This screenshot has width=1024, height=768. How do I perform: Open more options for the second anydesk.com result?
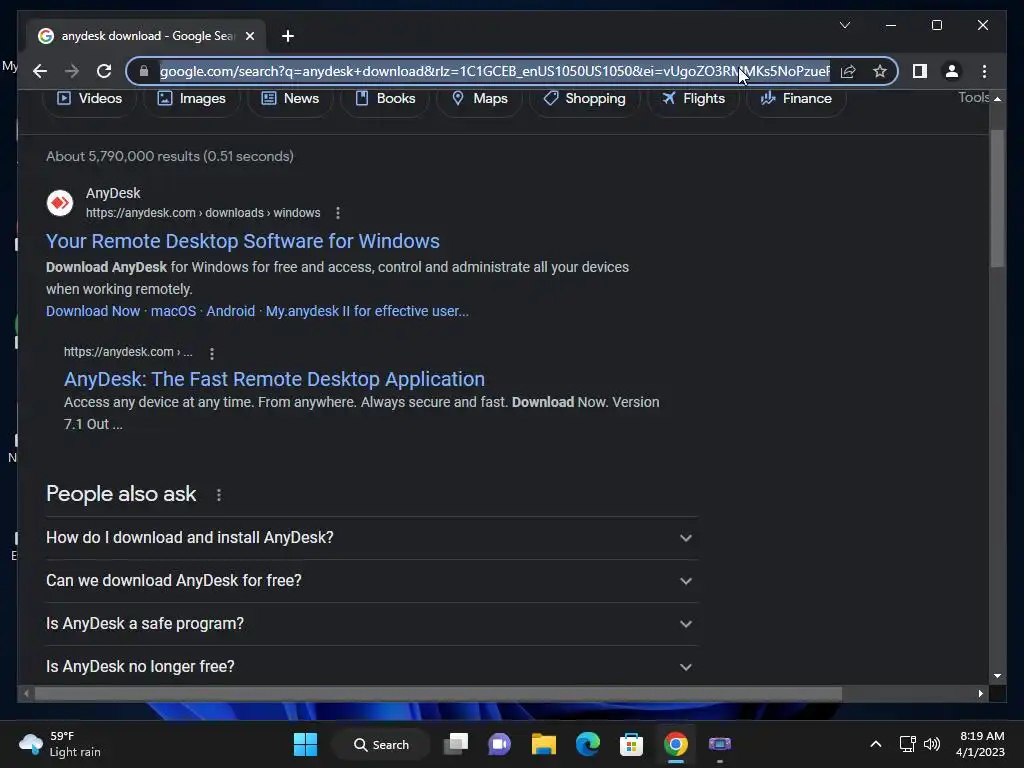(212, 353)
